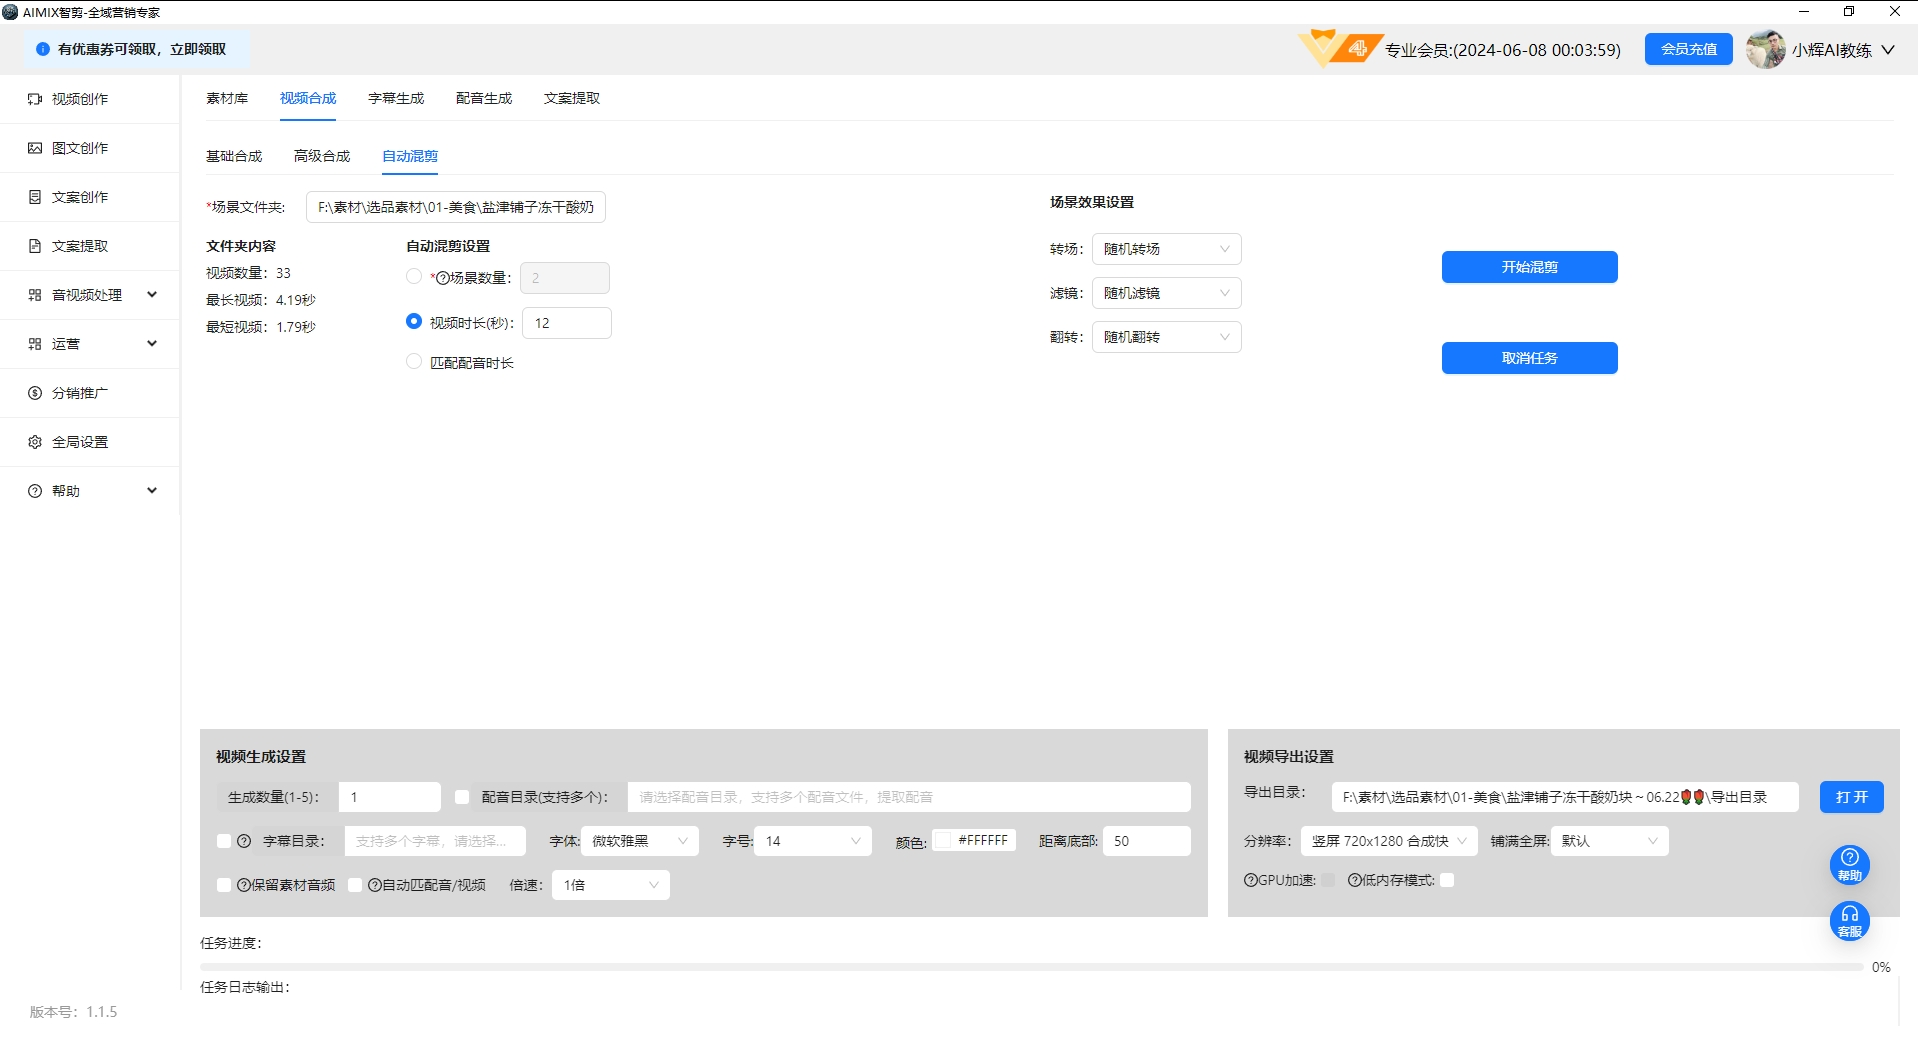
Task: Tick the 配音目录 checkbox
Action: [462, 797]
